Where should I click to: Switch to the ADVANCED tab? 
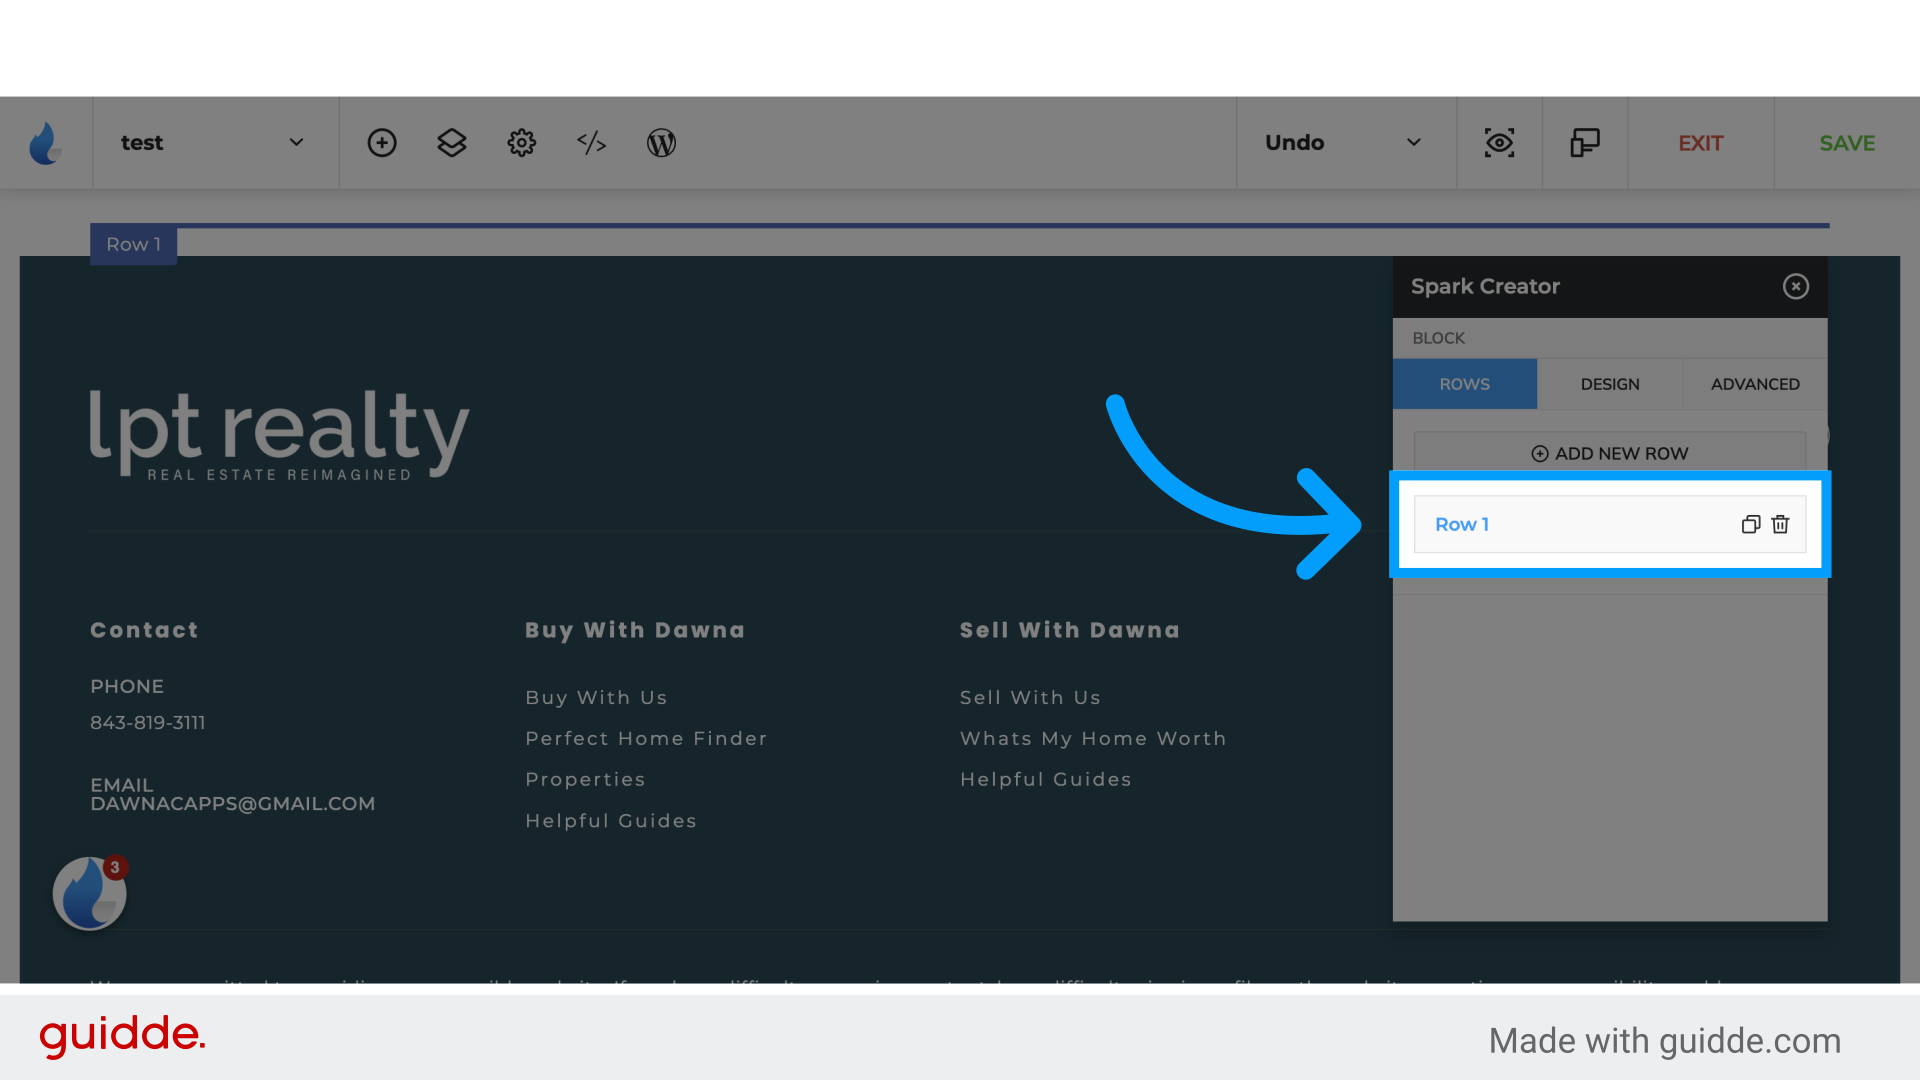point(1755,384)
